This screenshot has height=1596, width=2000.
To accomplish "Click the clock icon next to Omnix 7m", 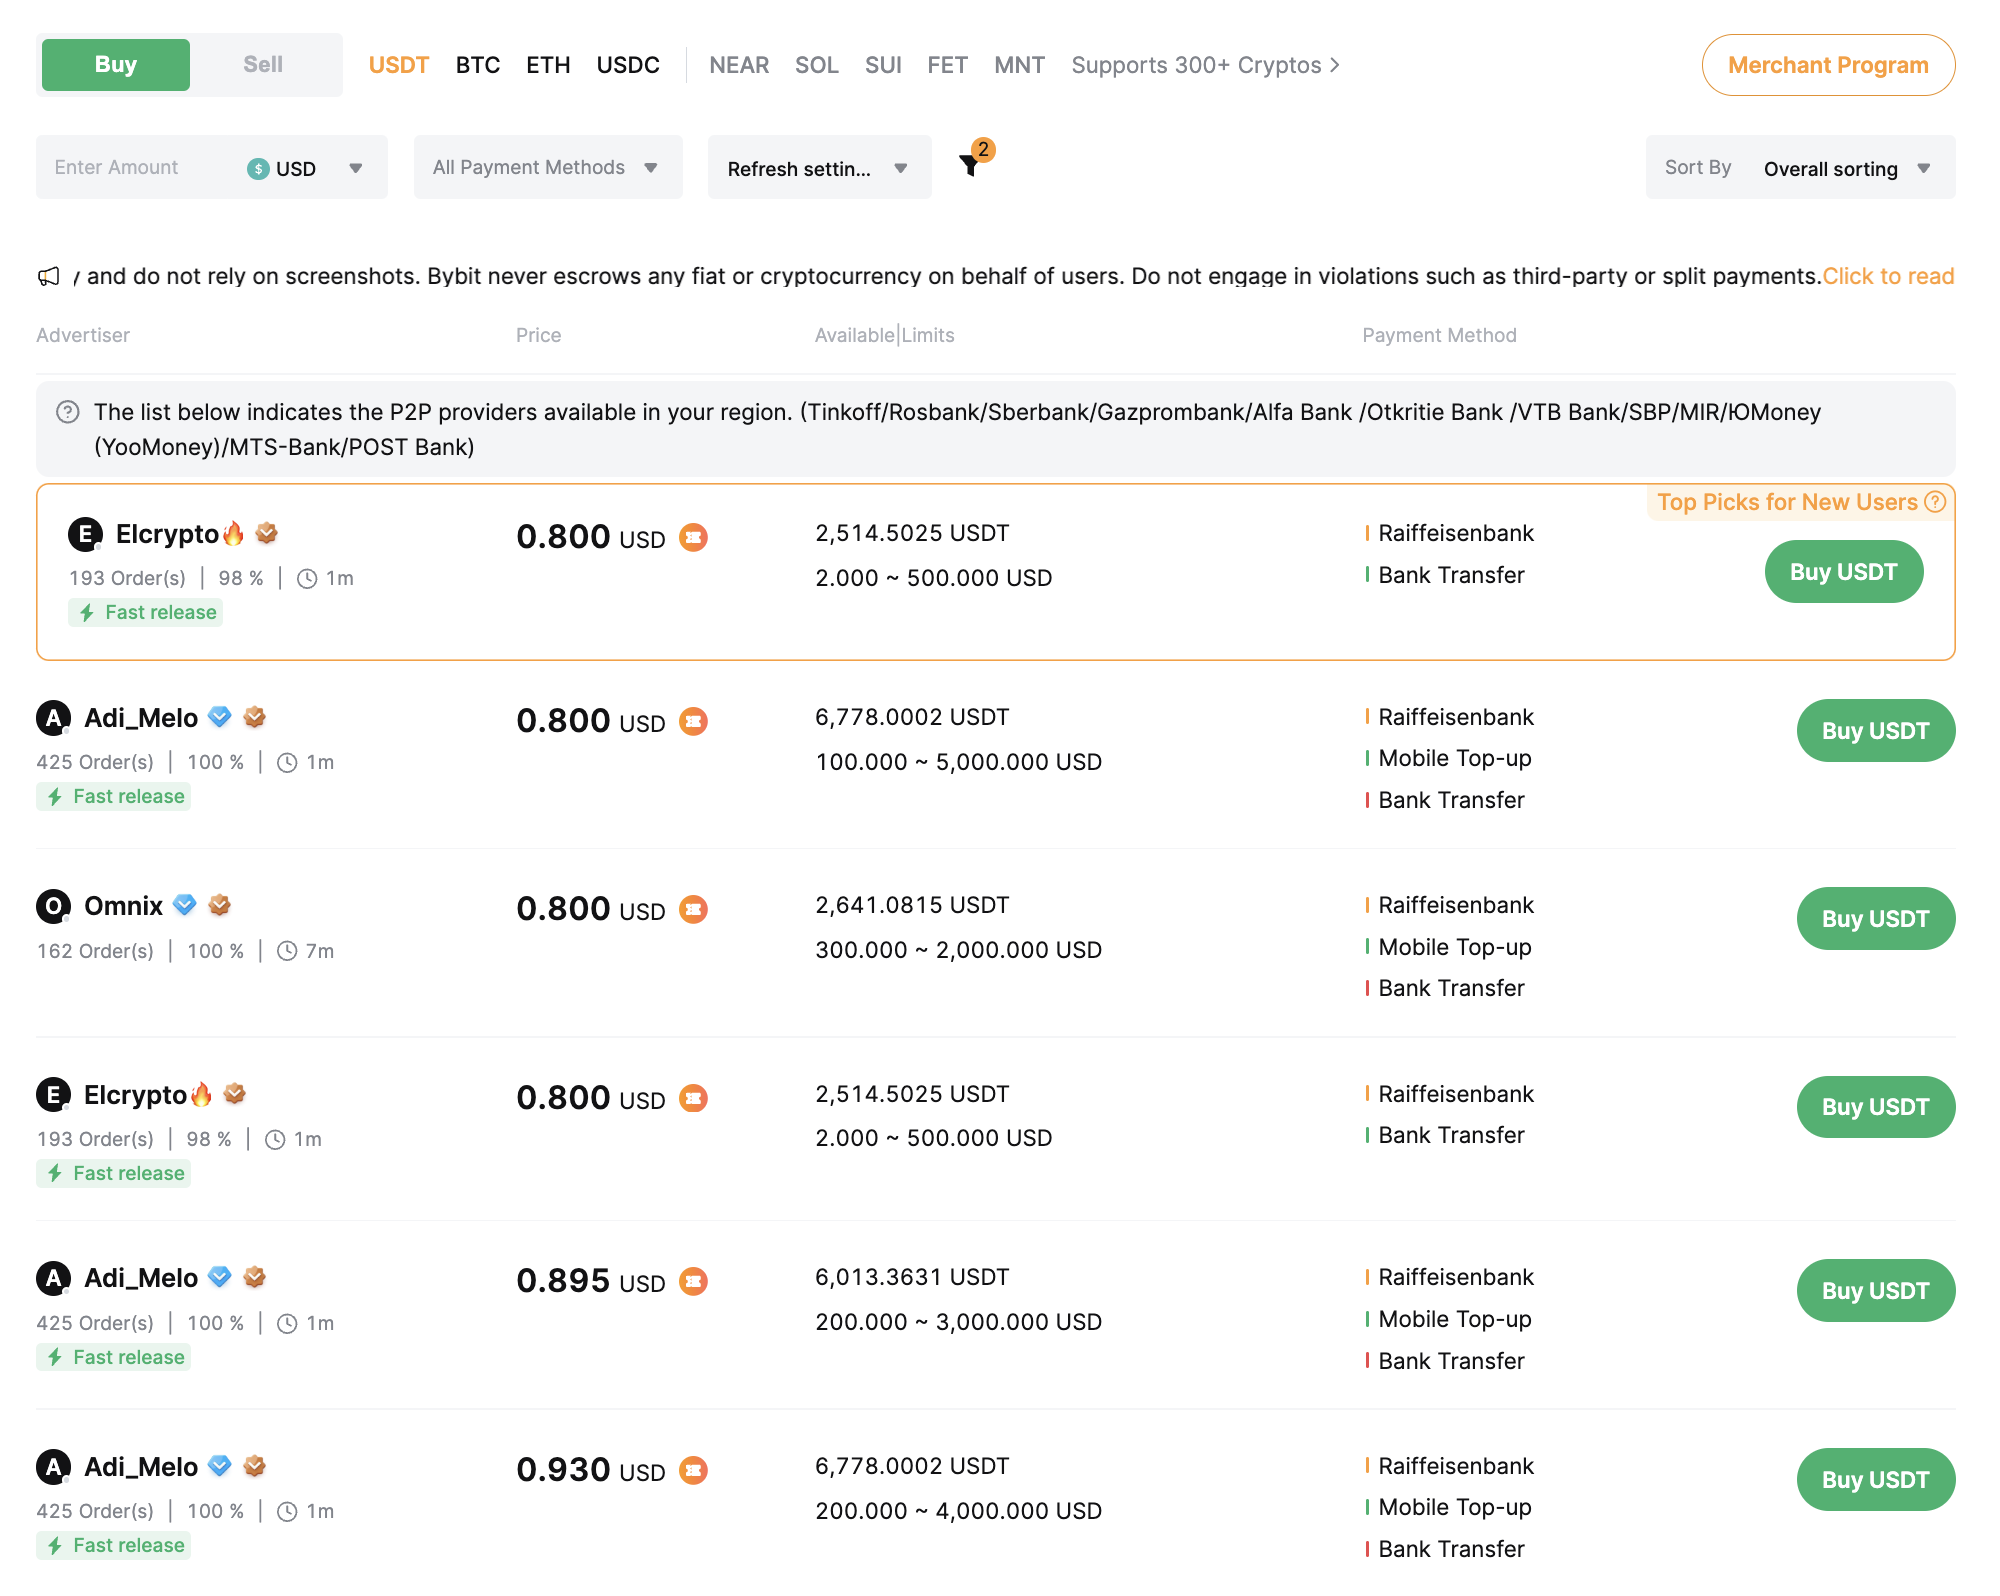I will 287,951.
